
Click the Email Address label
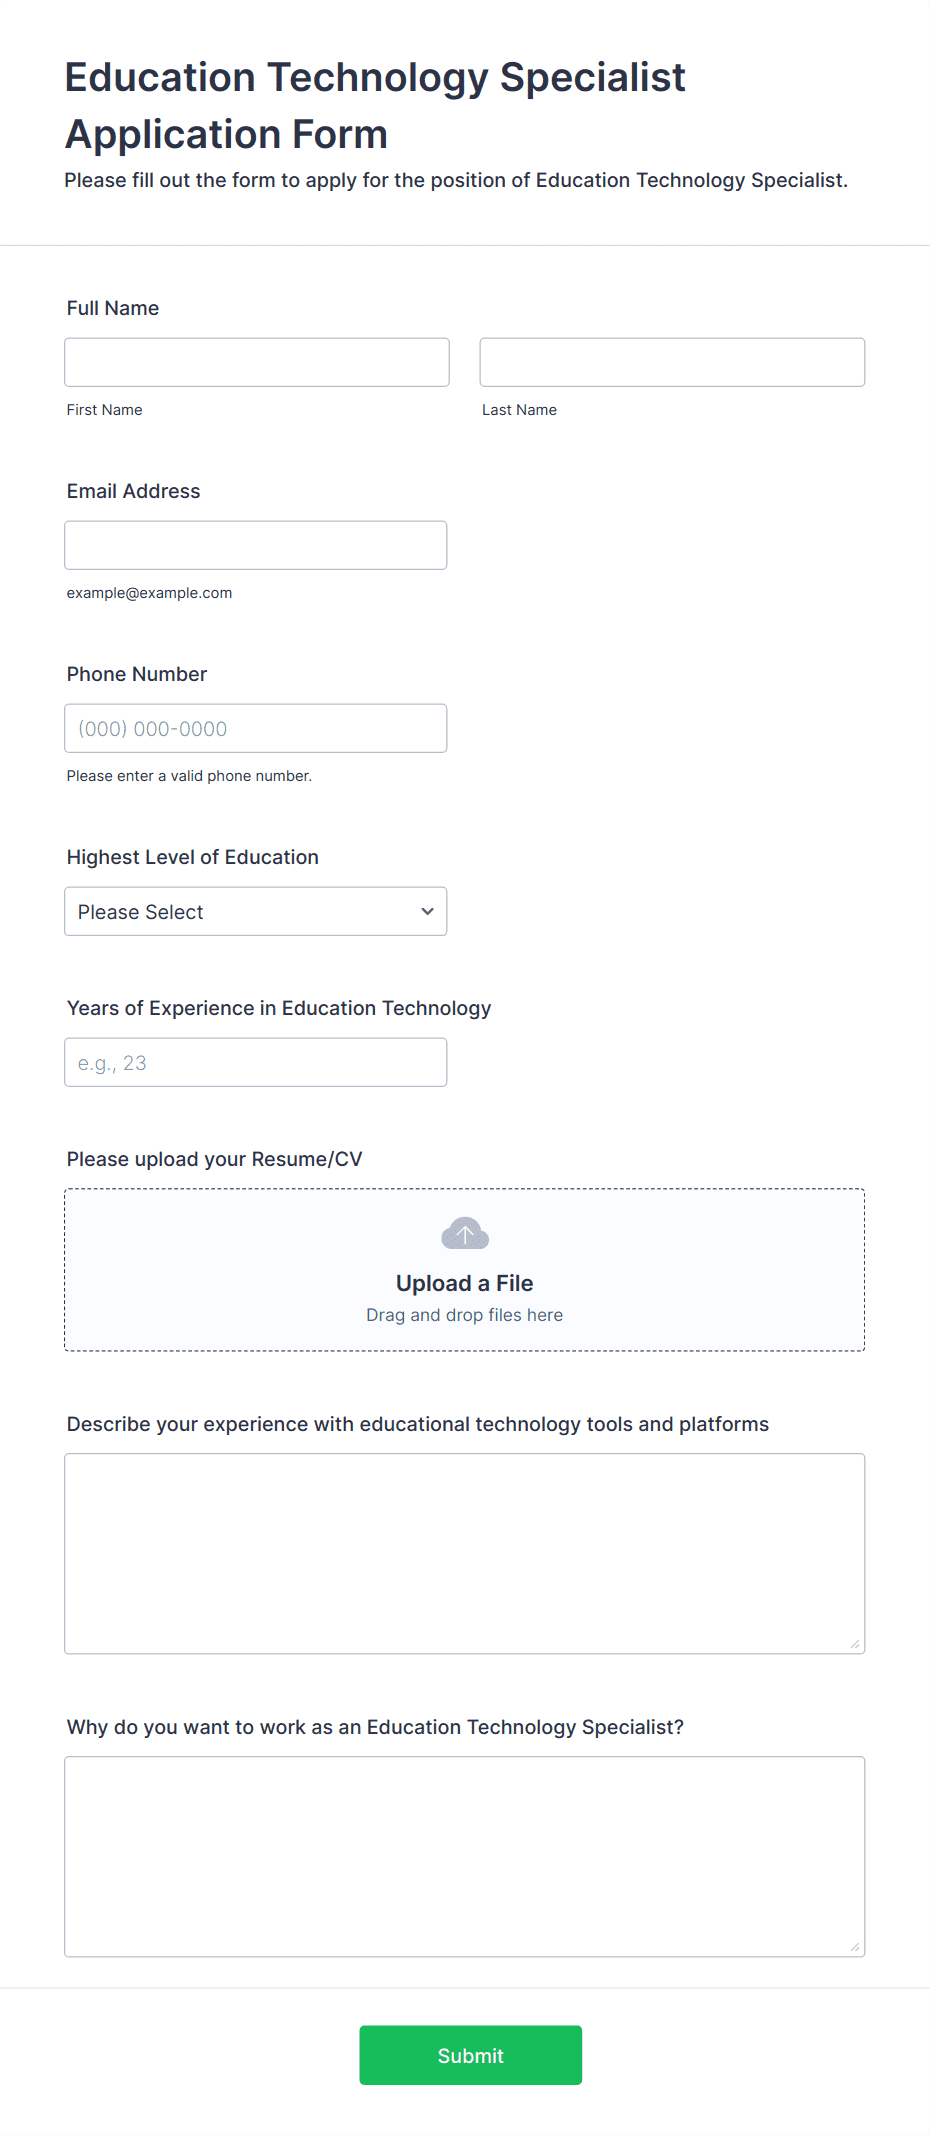pyautogui.click(x=134, y=491)
